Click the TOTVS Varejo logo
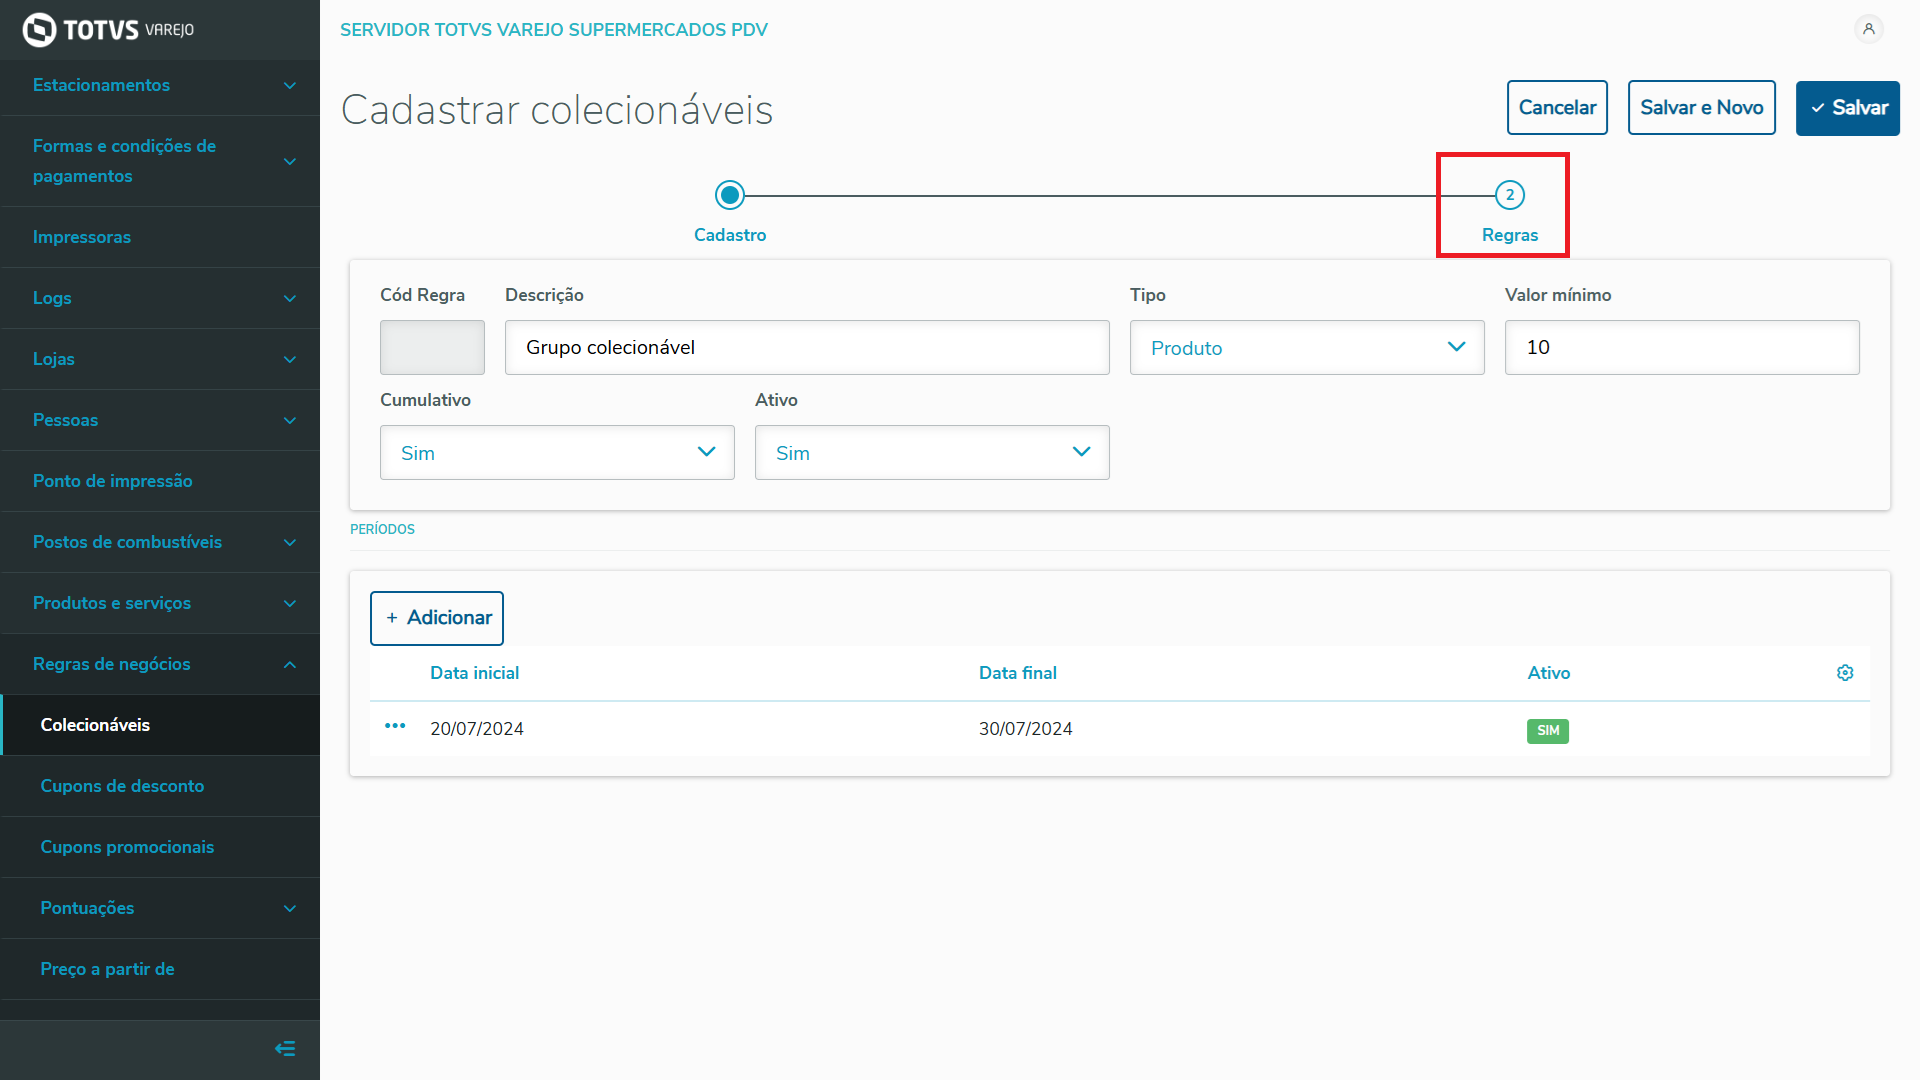The height and width of the screenshot is (1080, 1920). (108, 30)
